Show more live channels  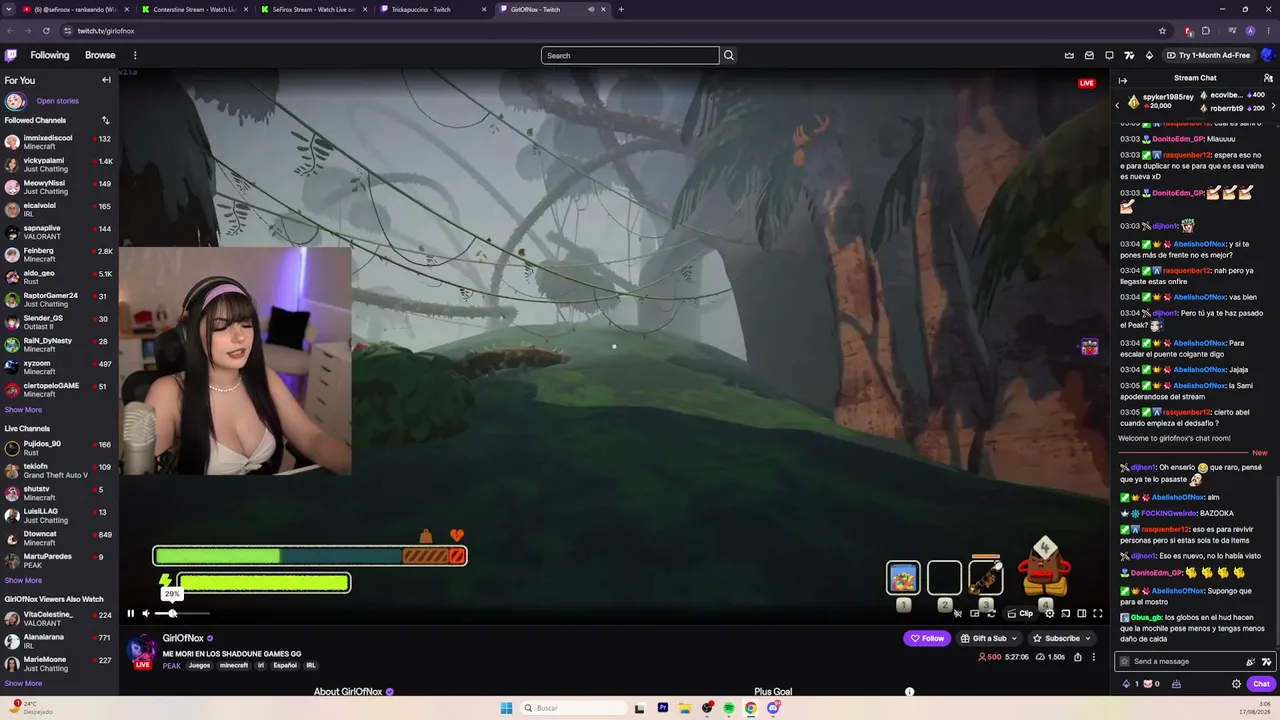click(x=23, y=580)
